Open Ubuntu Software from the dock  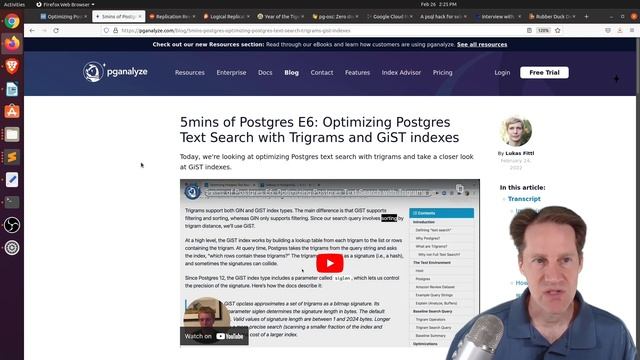pyautogui.click(x=12, y=111)
